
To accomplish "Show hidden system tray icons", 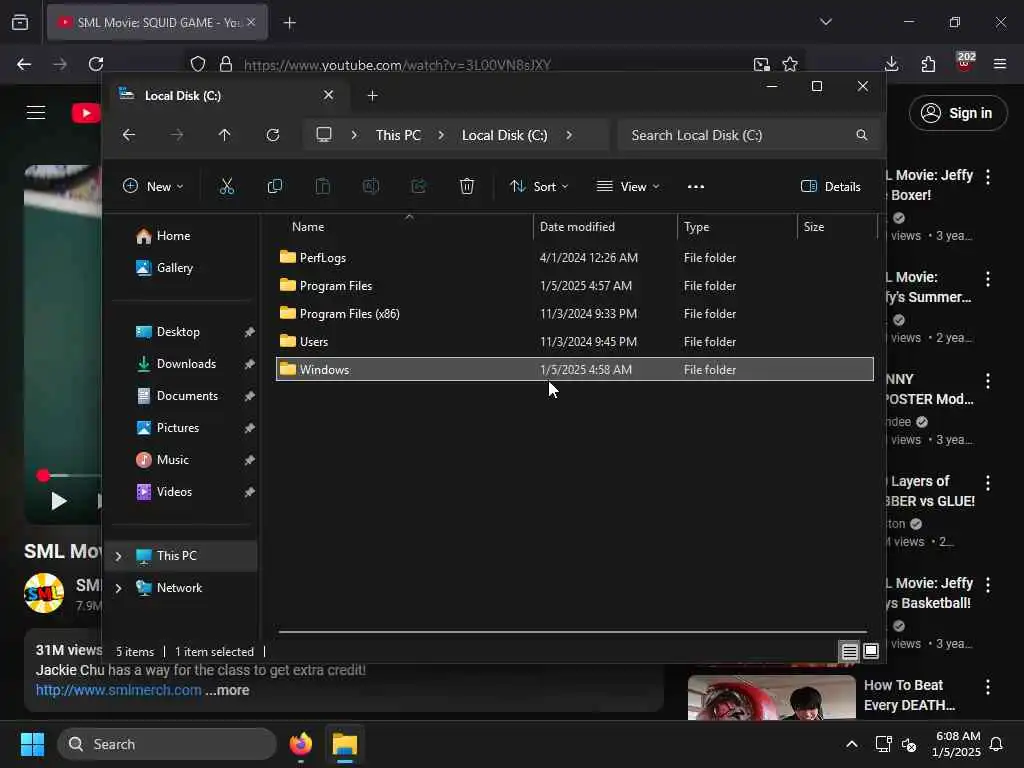I will (852, 744).
